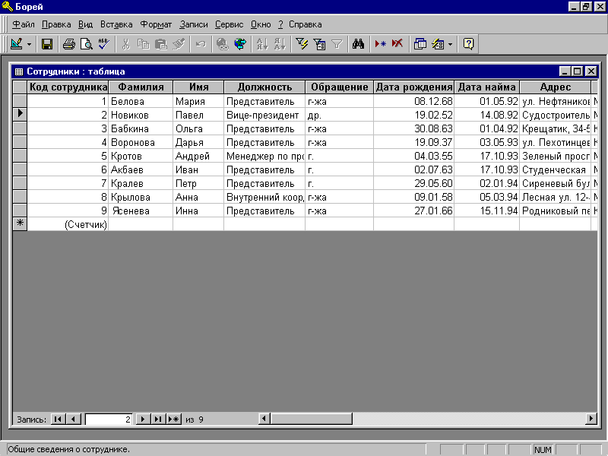Click the Filter By Selection icon
Screen dimensions: 608x456
click(302, 44)
